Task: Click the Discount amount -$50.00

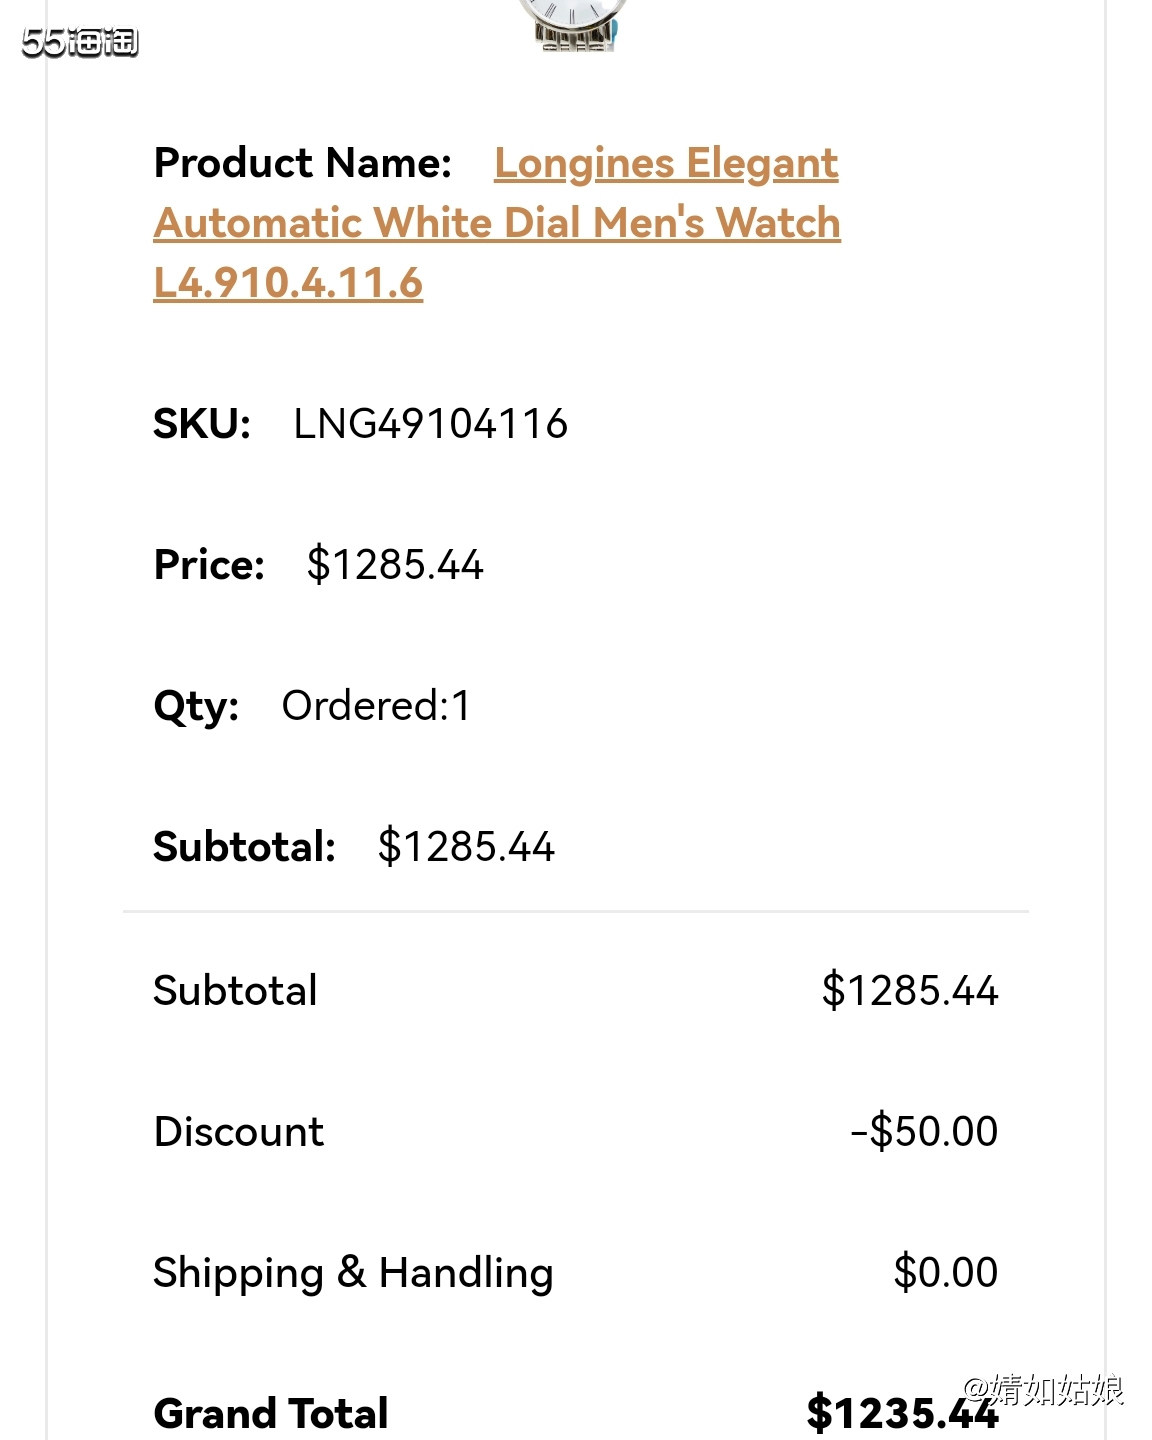Action: click(x=924, y=1132)
